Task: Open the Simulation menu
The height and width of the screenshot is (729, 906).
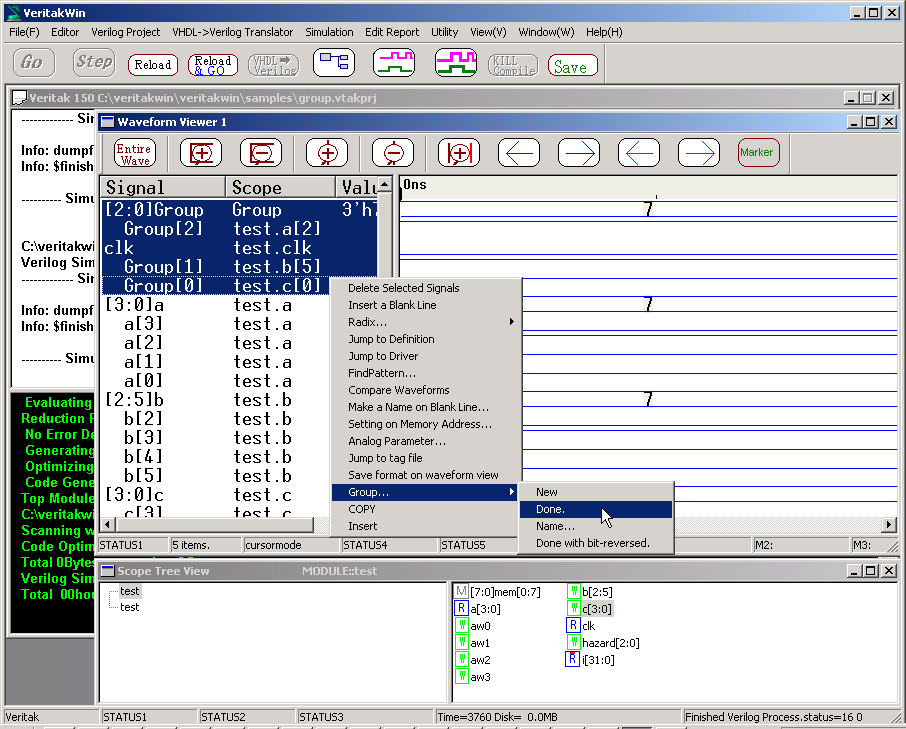Action: tap(329, 32)
